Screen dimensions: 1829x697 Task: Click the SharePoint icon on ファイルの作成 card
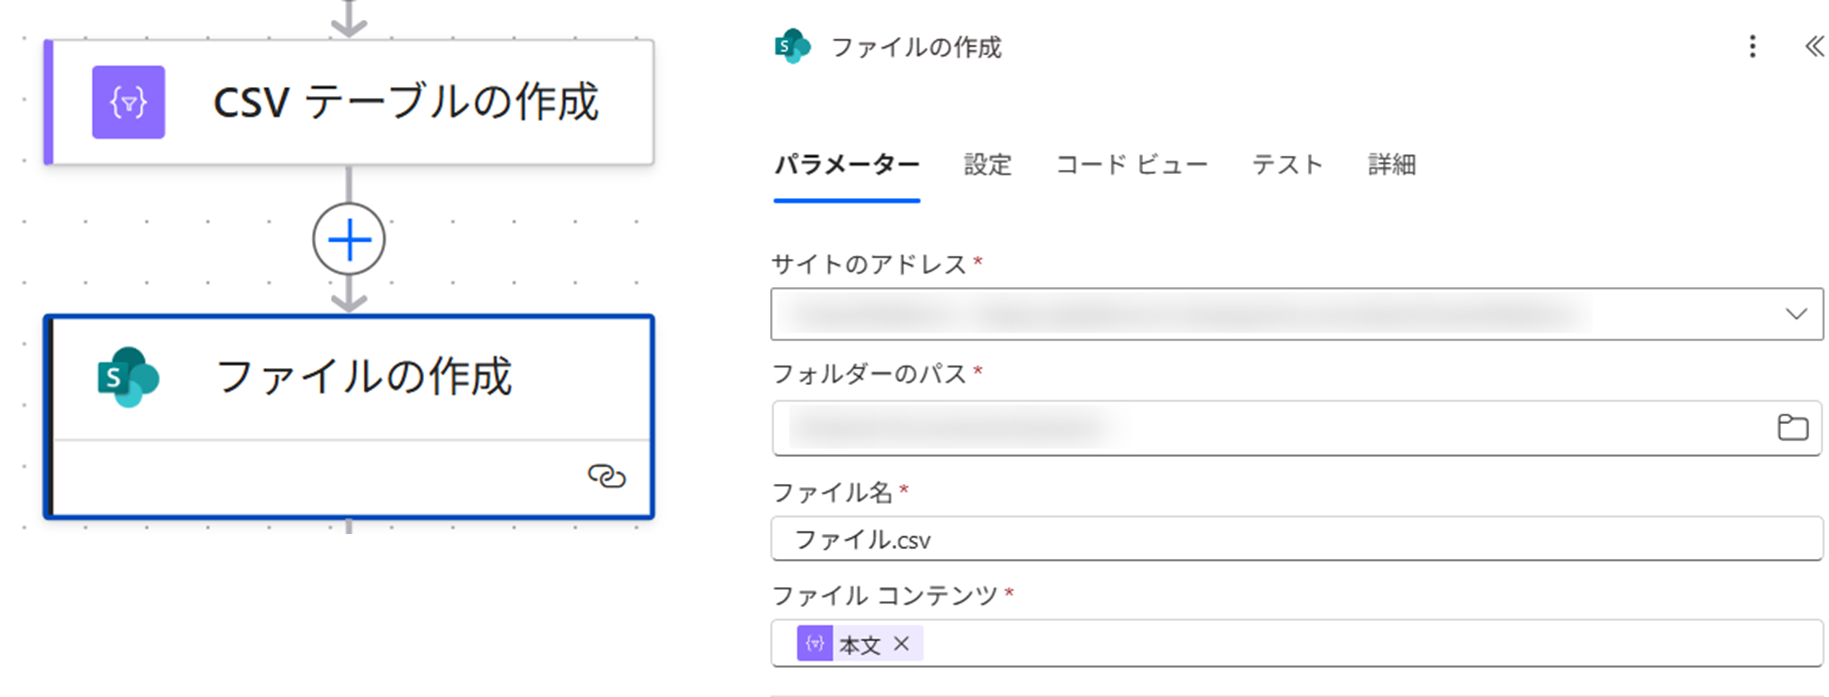pos(128,377)
